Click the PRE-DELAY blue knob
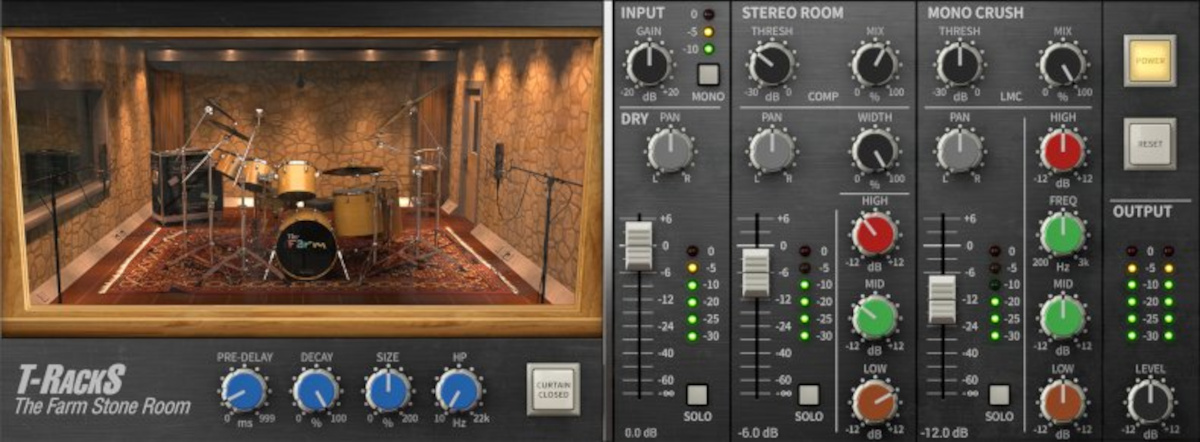The width and height of the screenshot is (1200, 442). [243, 390]
